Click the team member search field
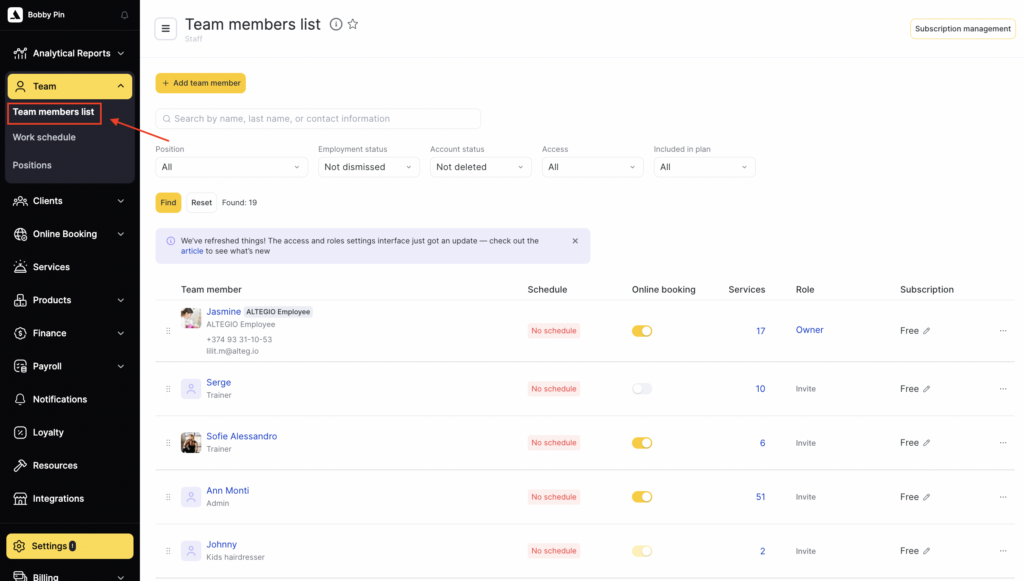Viewport: 1024px width, 581px height. 318,119
